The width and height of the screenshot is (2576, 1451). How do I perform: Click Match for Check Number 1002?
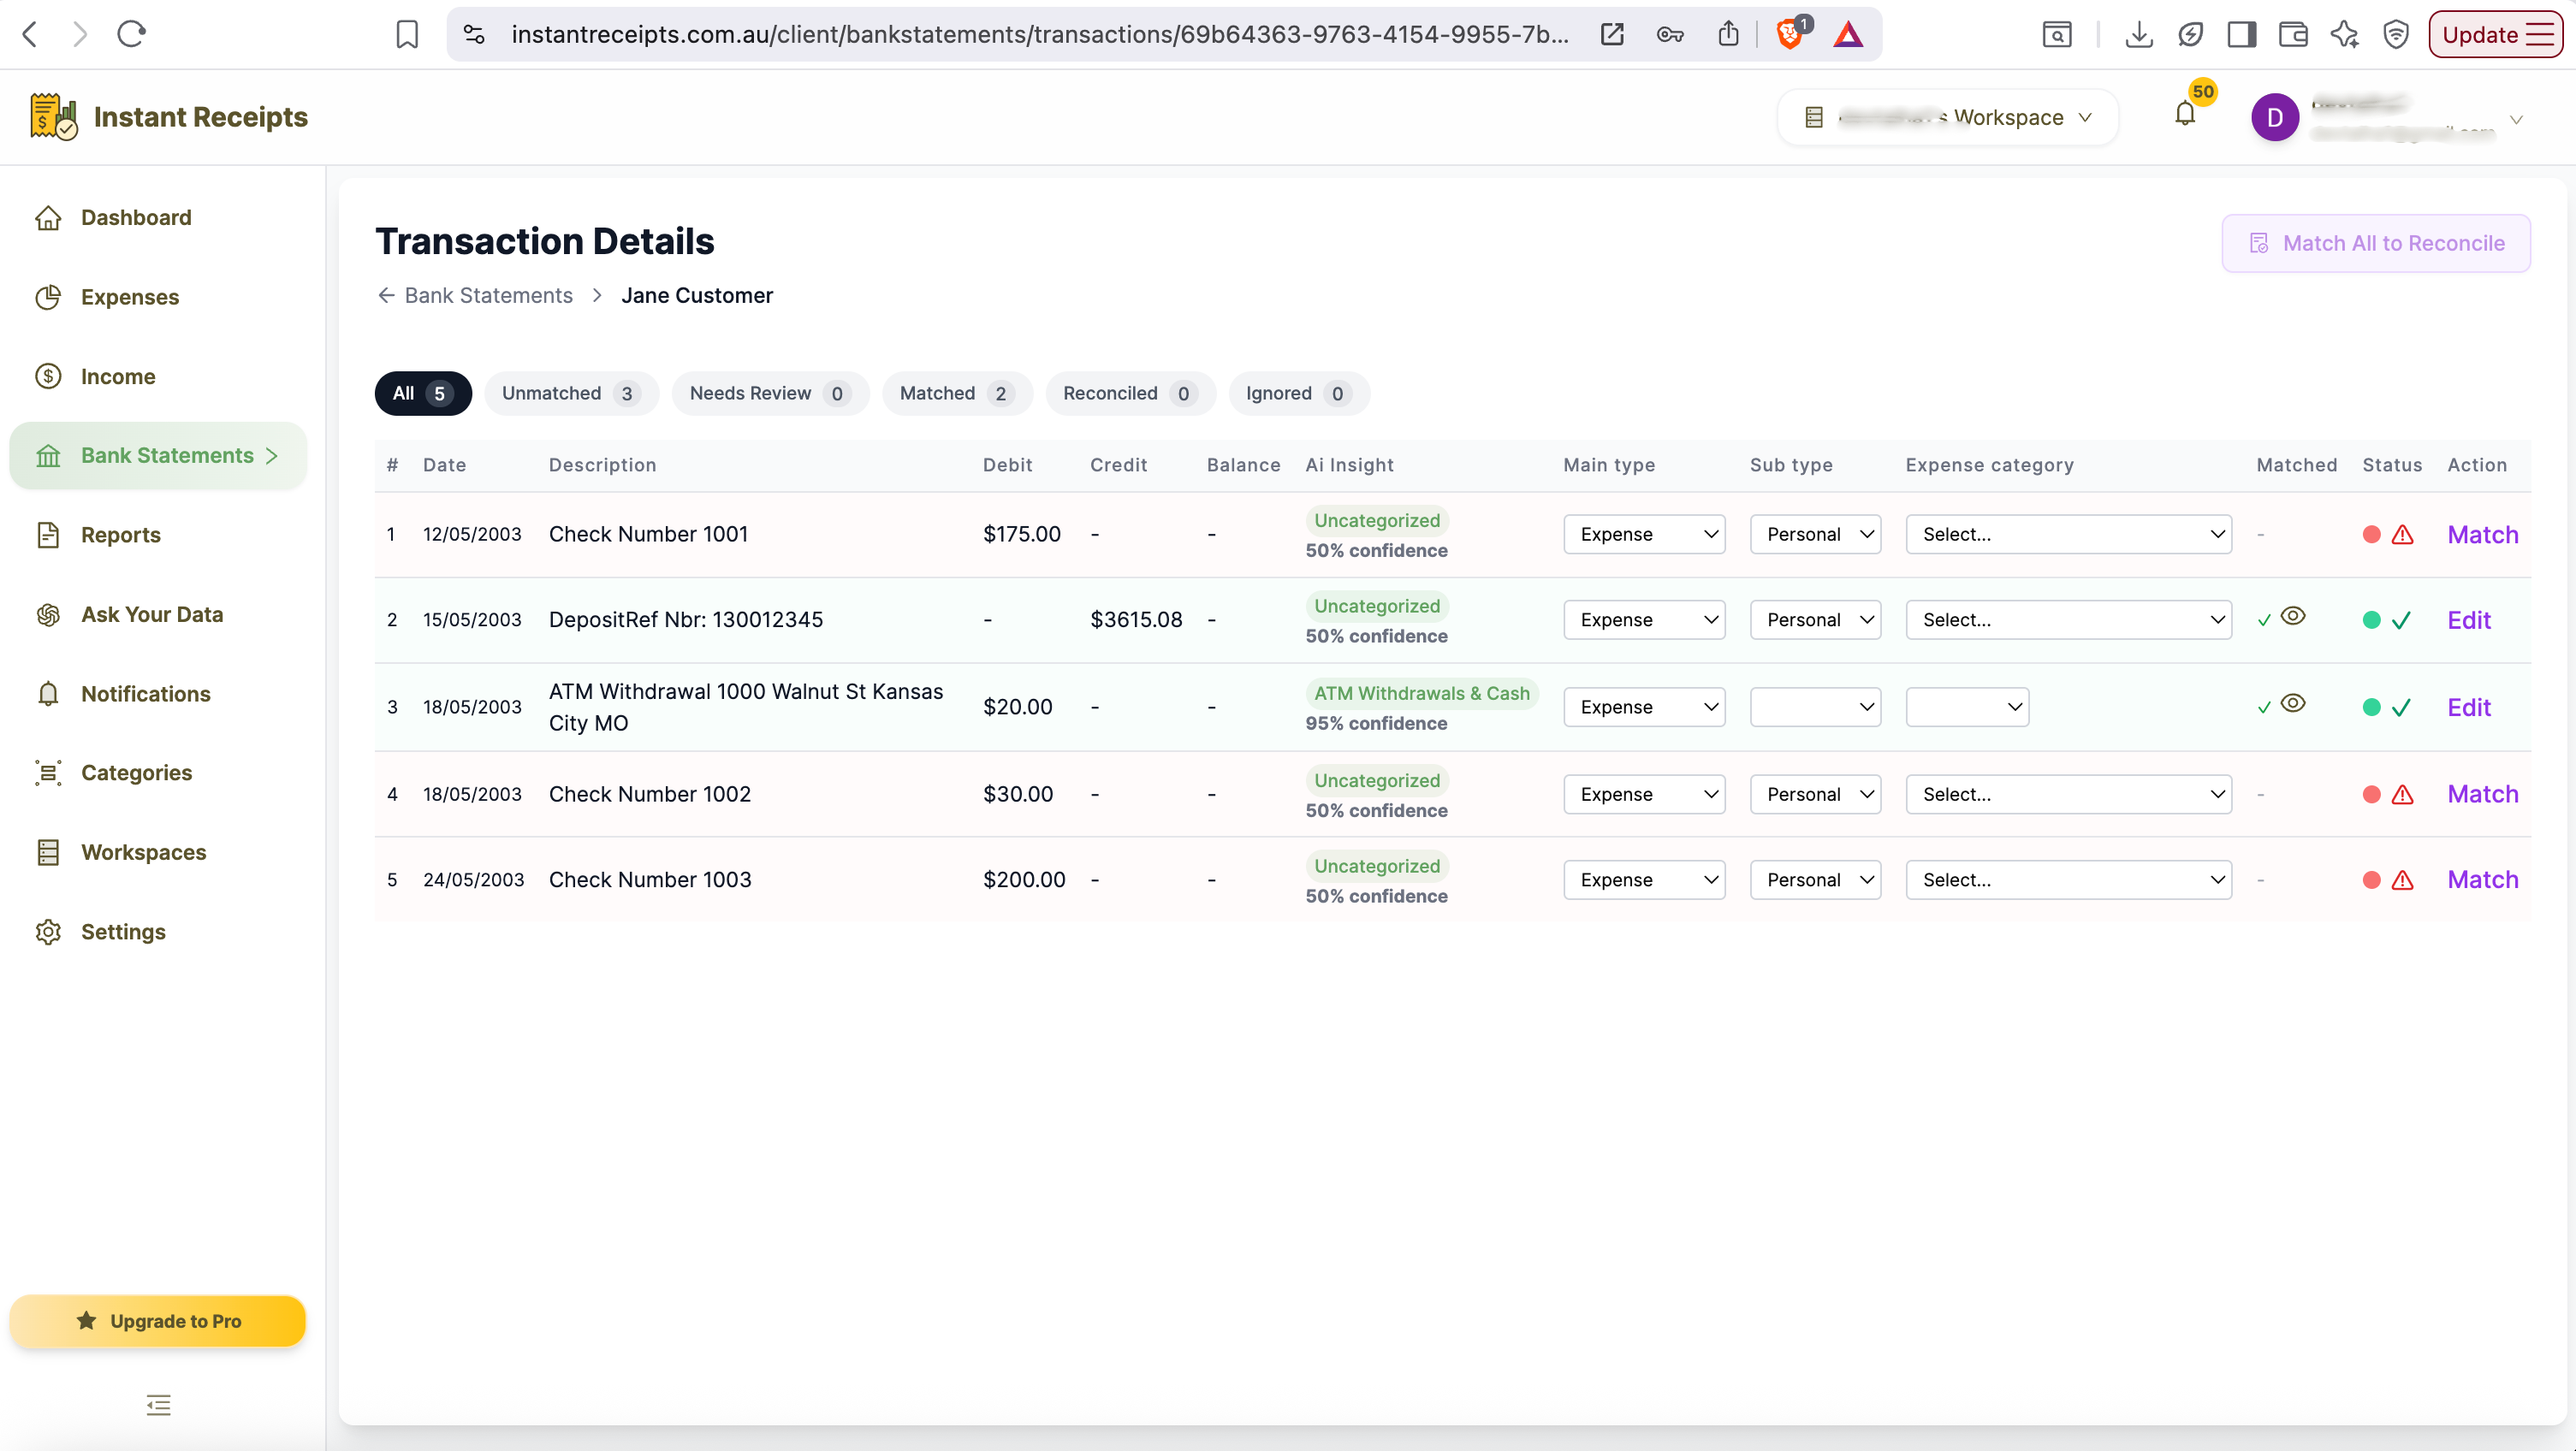[2482, 794]
